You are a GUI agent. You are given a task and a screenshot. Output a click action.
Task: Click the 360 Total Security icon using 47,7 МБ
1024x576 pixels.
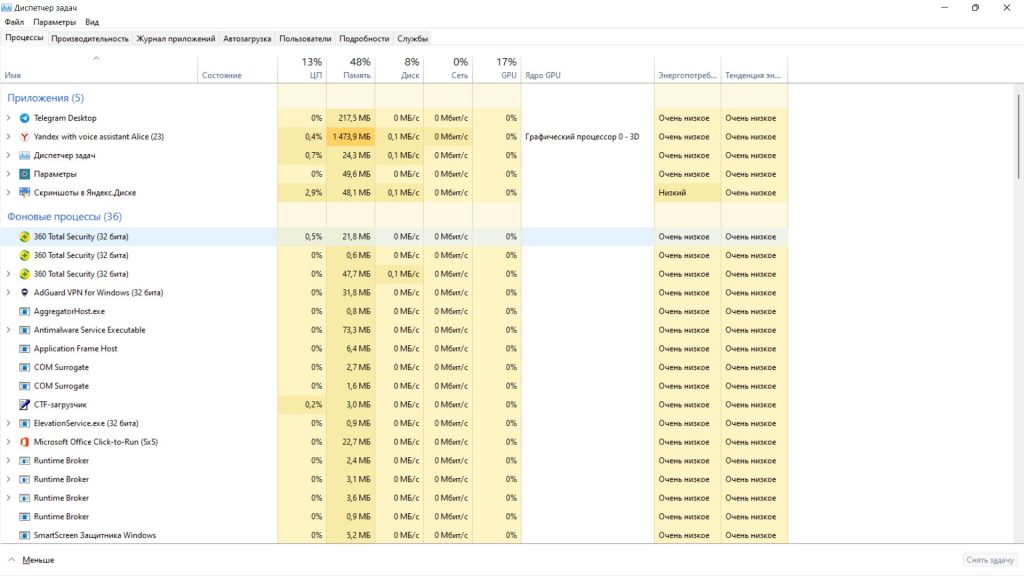[x=24, y=274]
